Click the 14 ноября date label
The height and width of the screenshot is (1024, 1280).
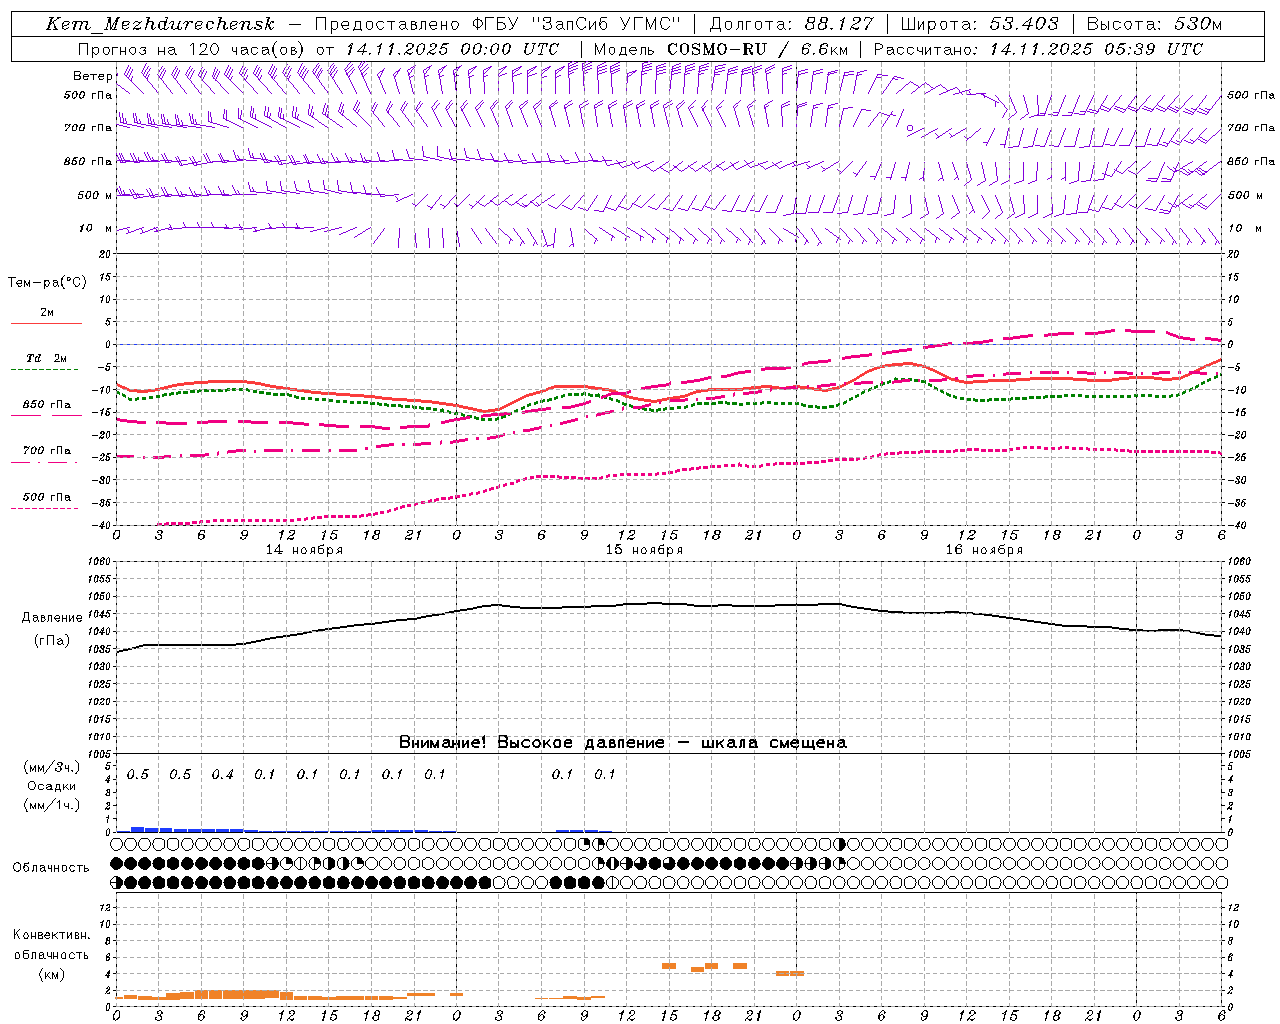click(304, 550)
